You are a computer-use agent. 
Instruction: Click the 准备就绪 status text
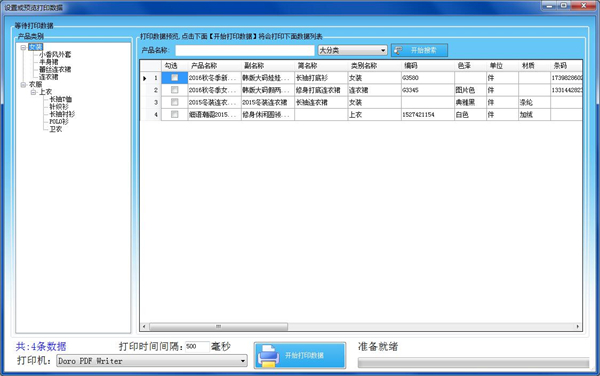[x=378, y=347]
